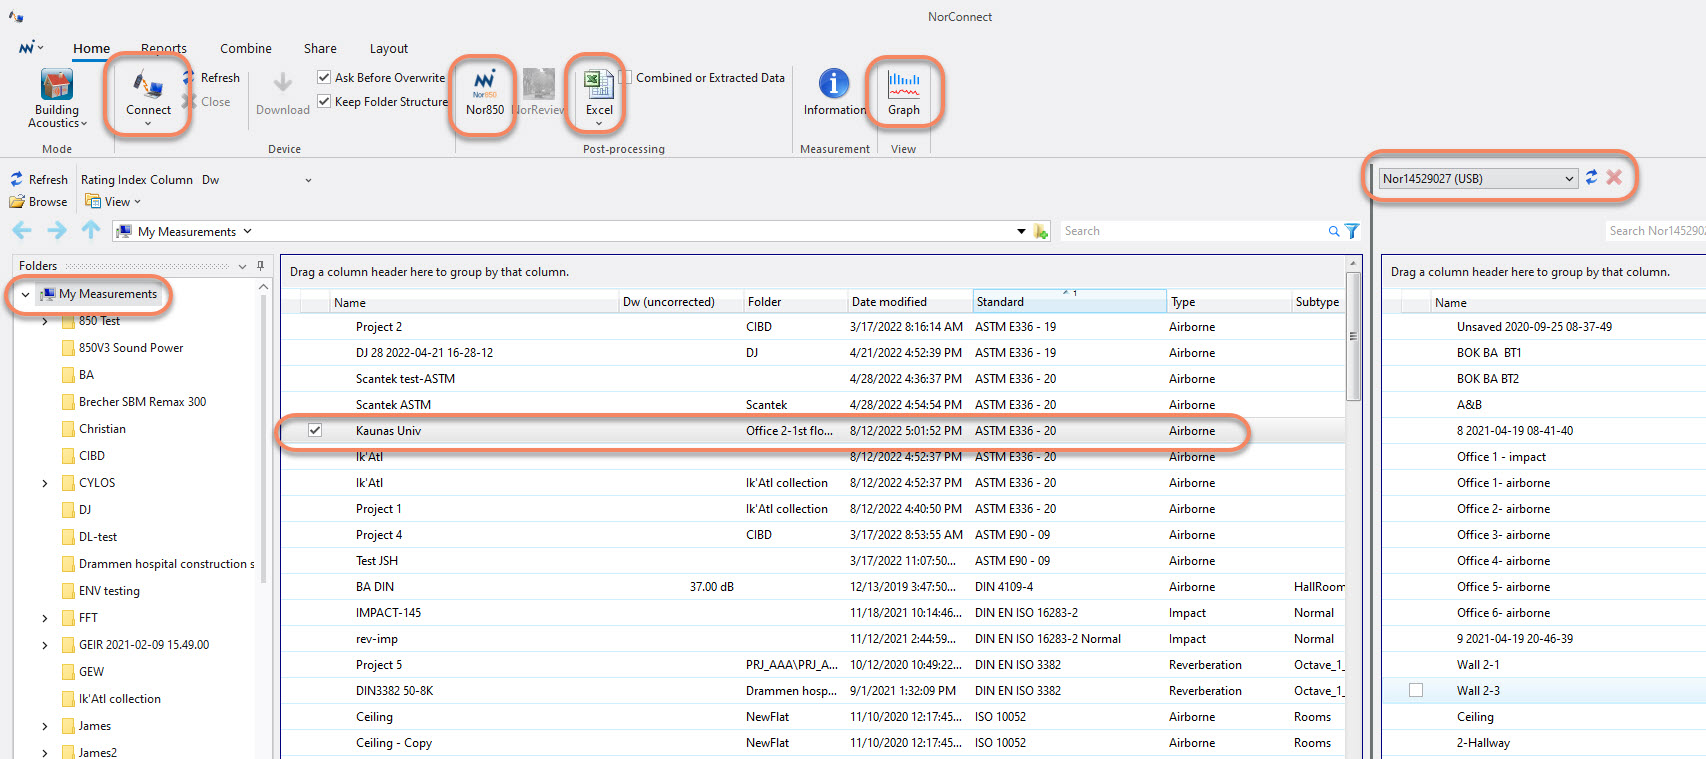Click the measurements Search field
The height and width of the screenshot is (759, 1706).
click(x=1190, y=231)
